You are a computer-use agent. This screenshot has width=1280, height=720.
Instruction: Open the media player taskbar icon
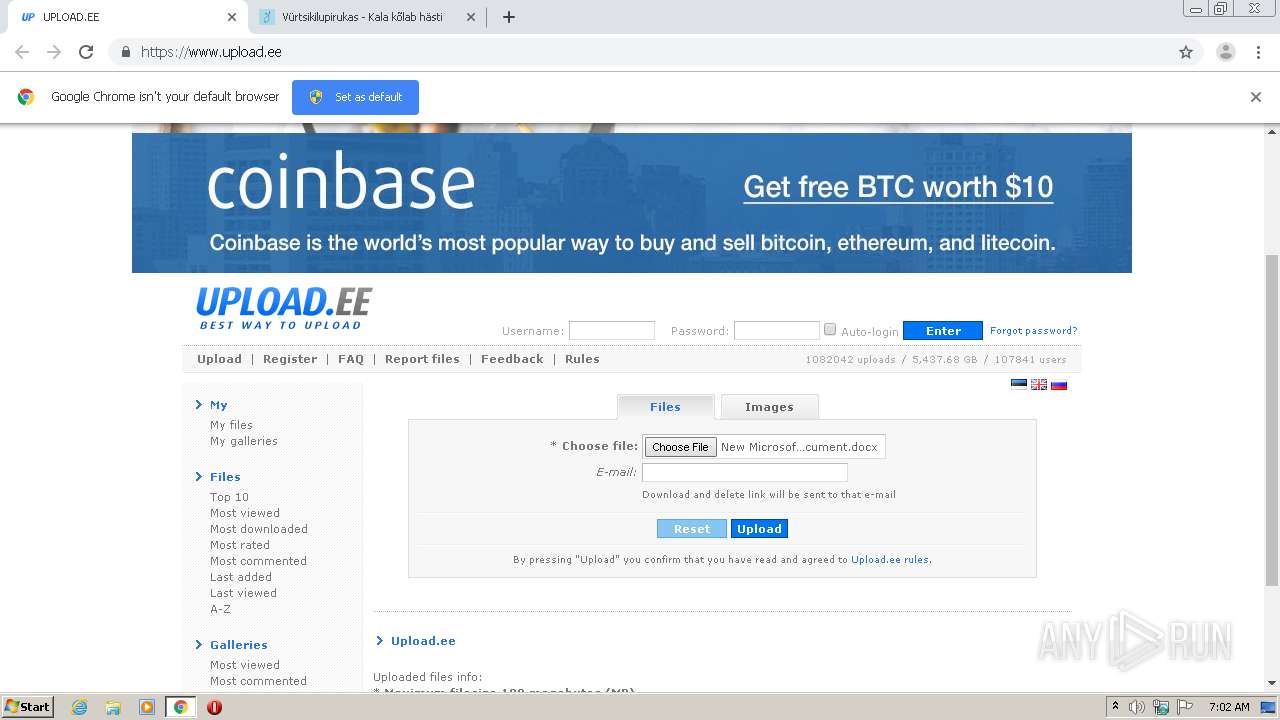click(x=146, y=707)
